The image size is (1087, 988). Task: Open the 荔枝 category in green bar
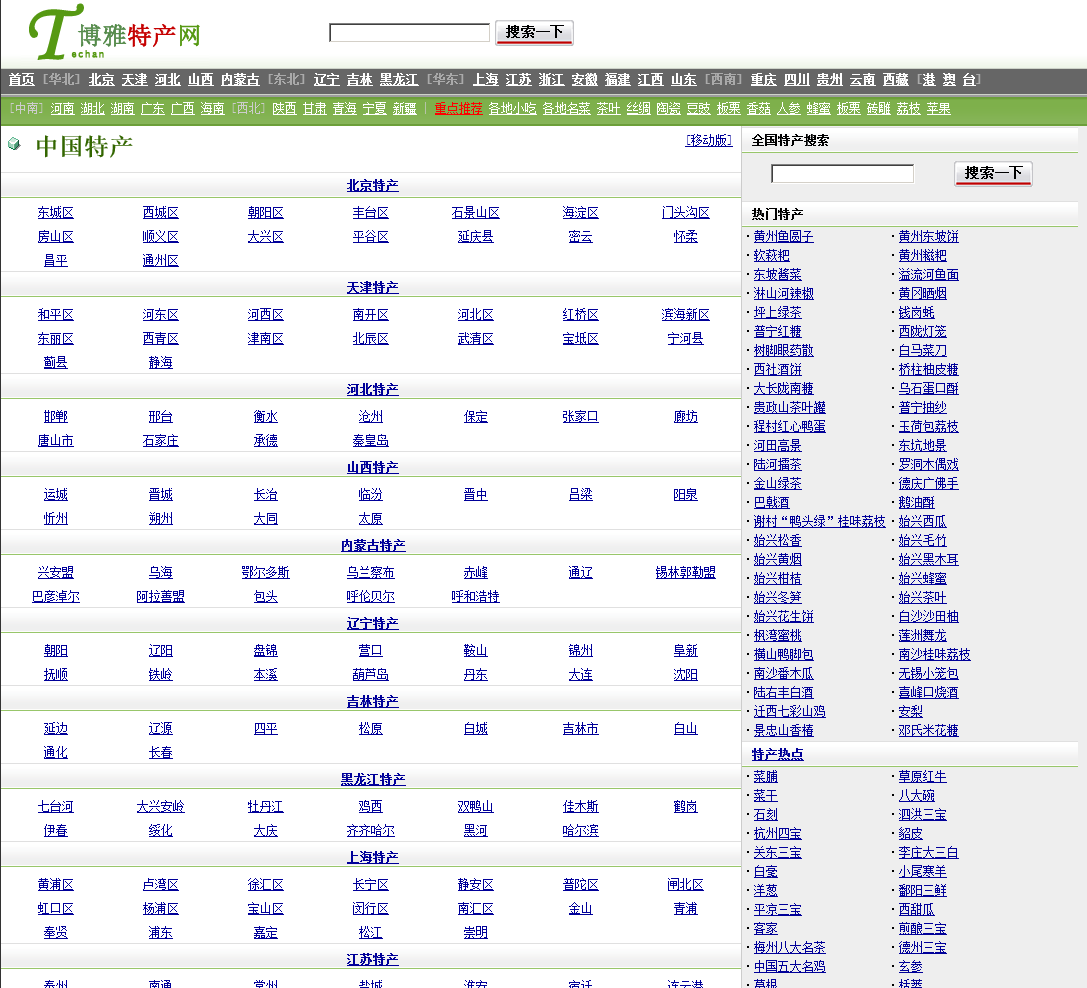(x=908, y=109)
